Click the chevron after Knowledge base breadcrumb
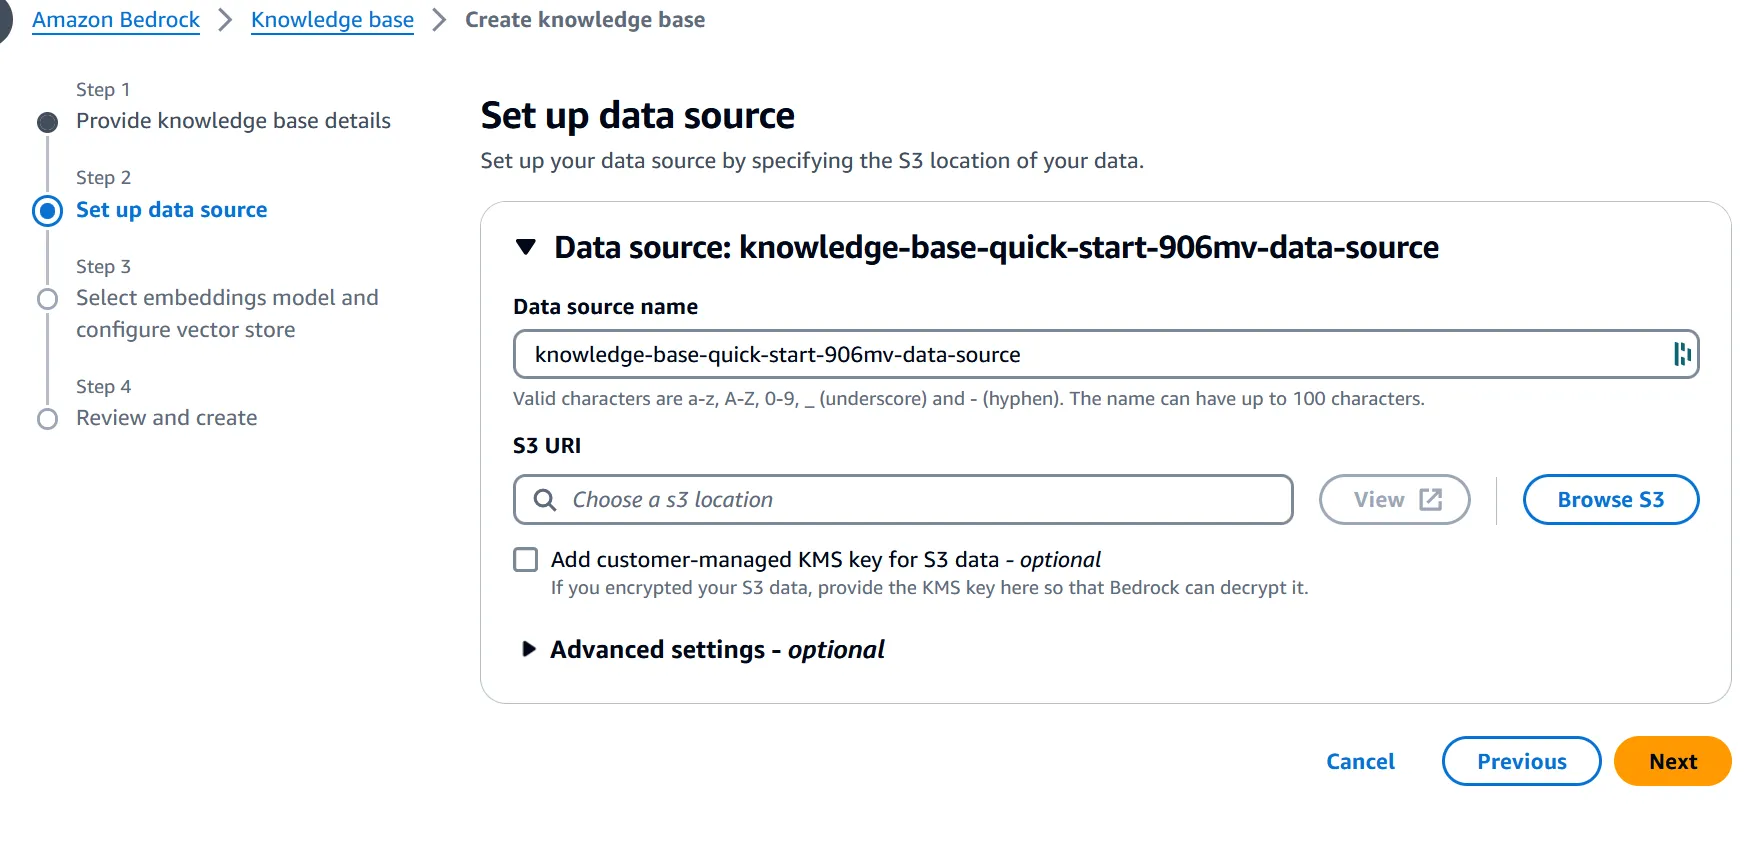This screenshot has width=1750, height=855. coord(437,18)
